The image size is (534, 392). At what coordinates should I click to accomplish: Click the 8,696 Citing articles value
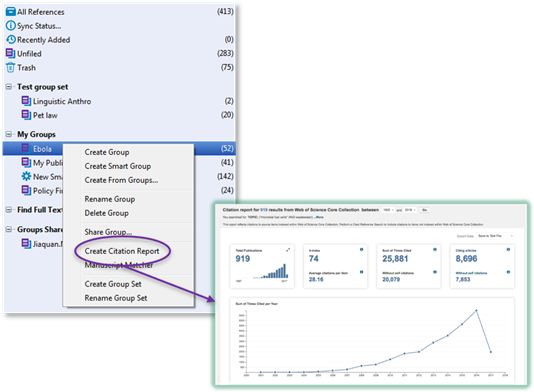pyautogui.click(x=466, y=258)
